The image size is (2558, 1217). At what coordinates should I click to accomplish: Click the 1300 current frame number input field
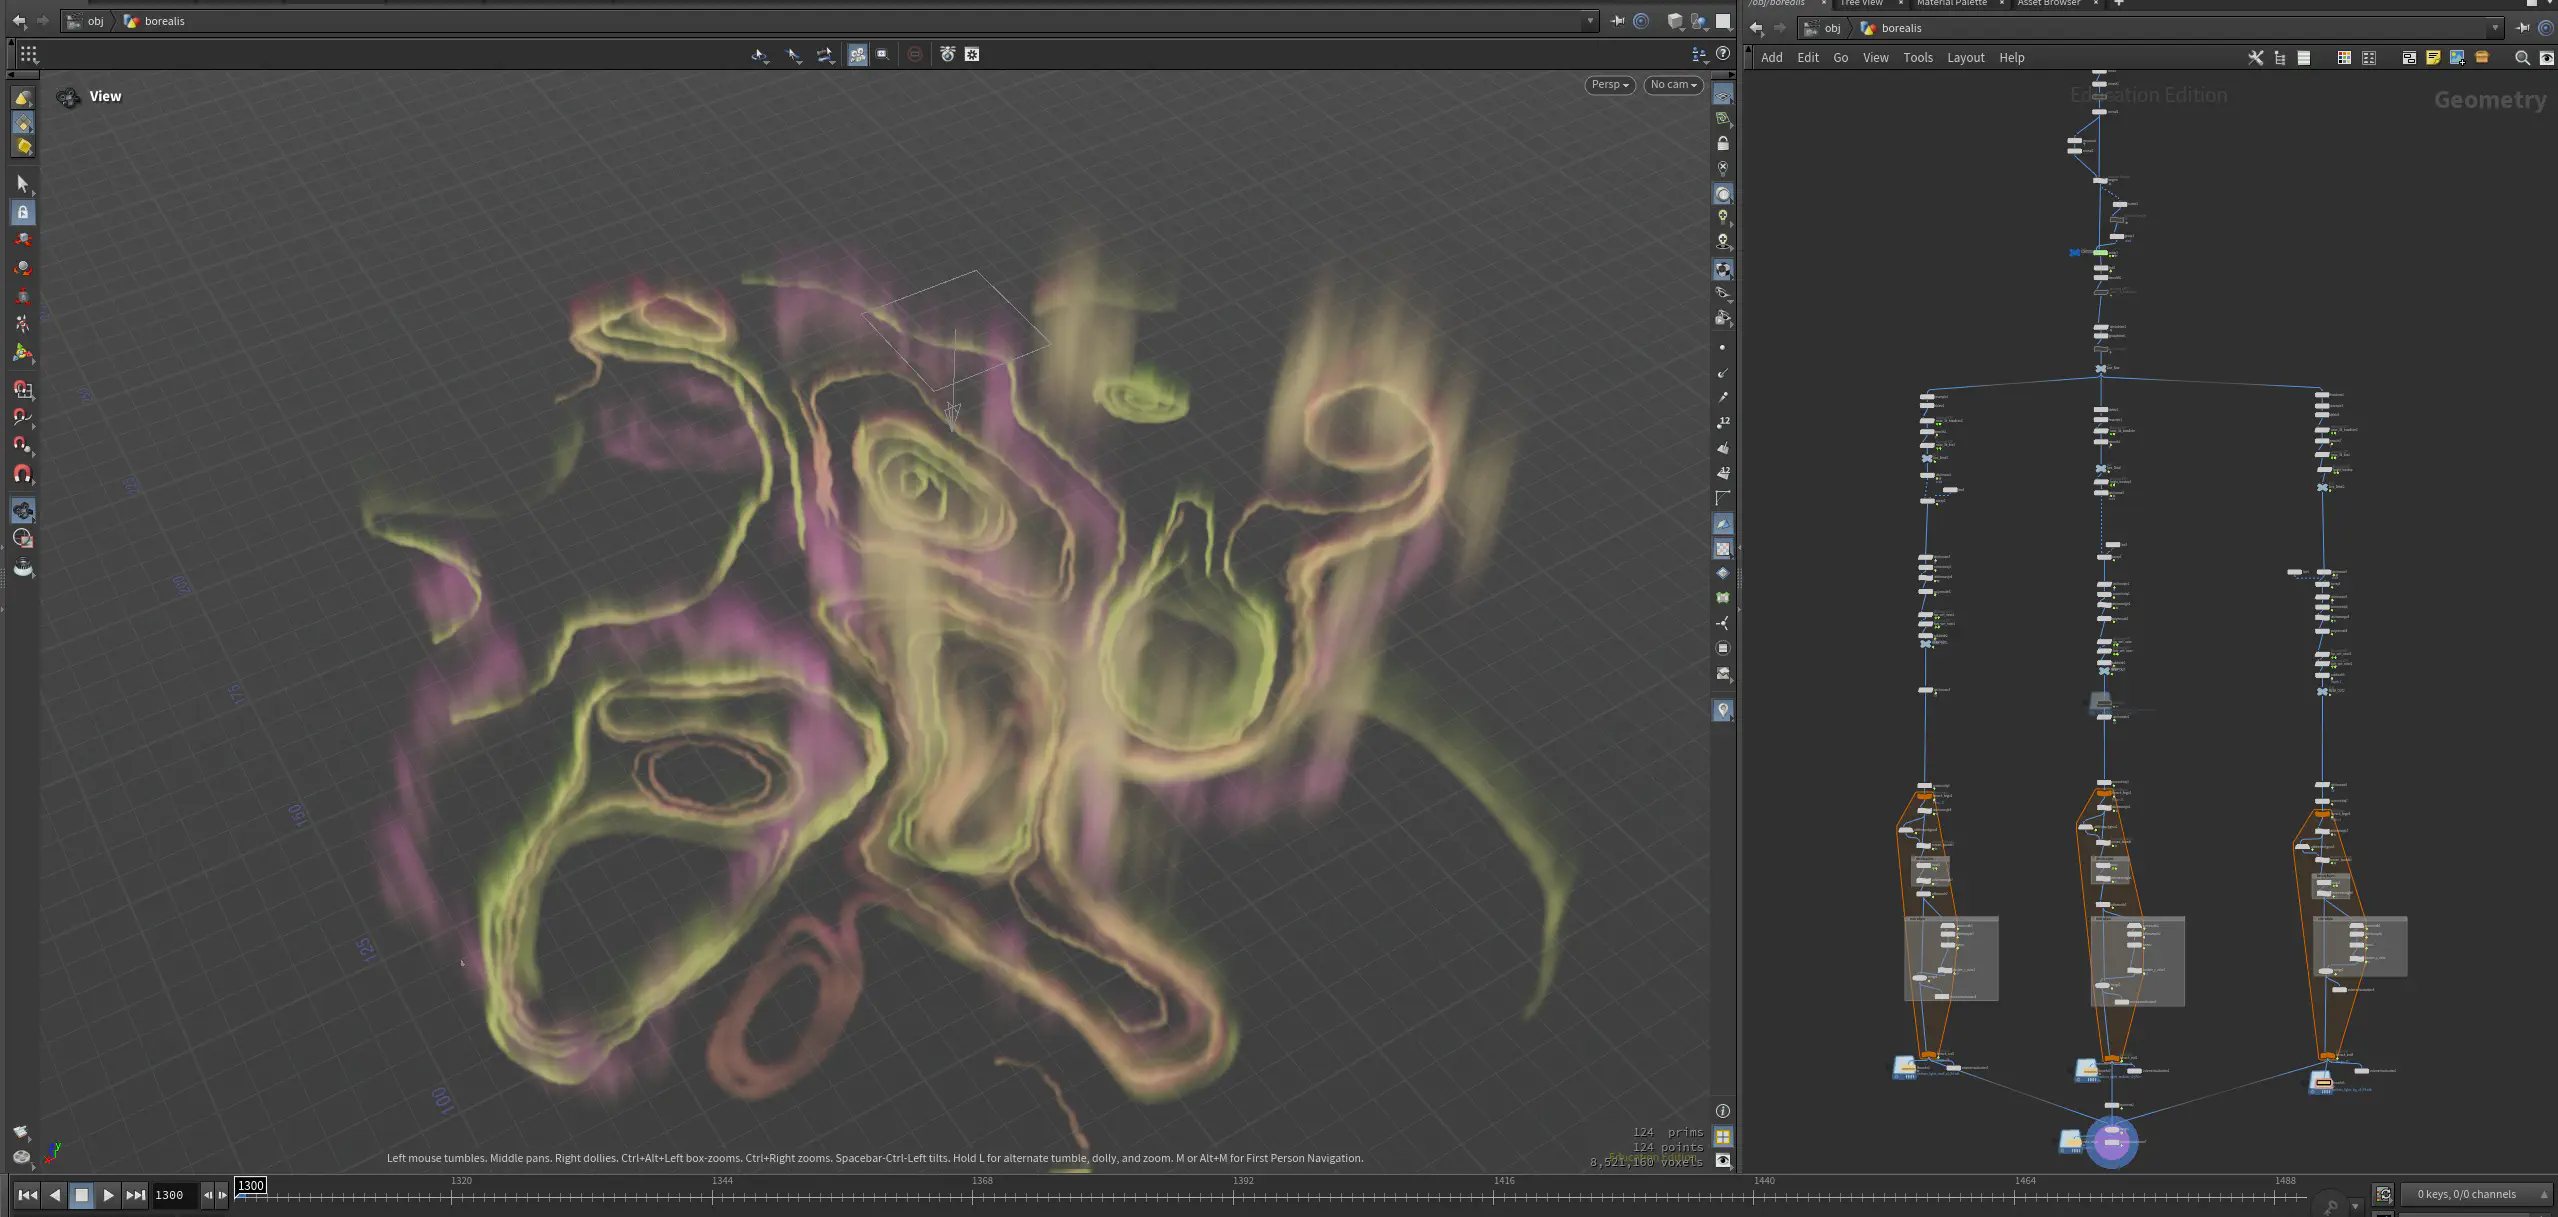coord(171,1195)
